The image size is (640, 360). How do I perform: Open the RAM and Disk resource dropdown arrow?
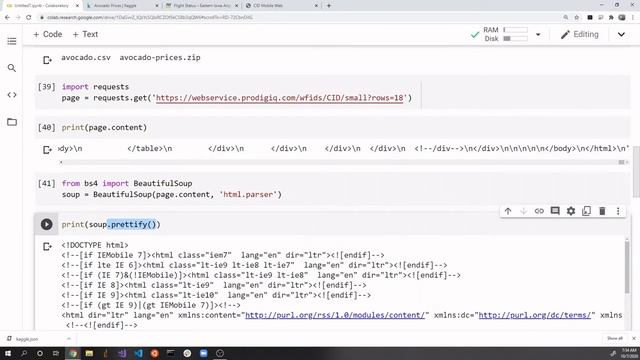pyautogui.click(x=538, y=35)
